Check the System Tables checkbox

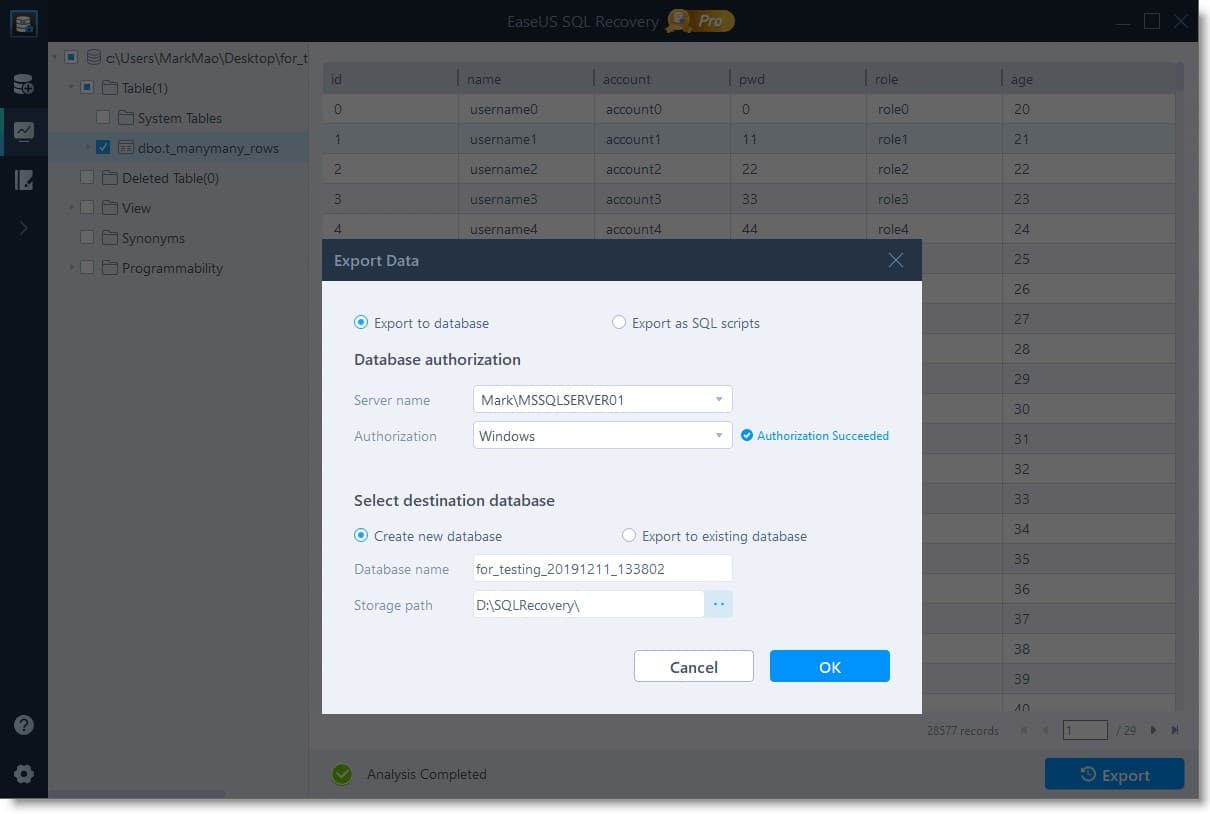(x=102, y=118)
